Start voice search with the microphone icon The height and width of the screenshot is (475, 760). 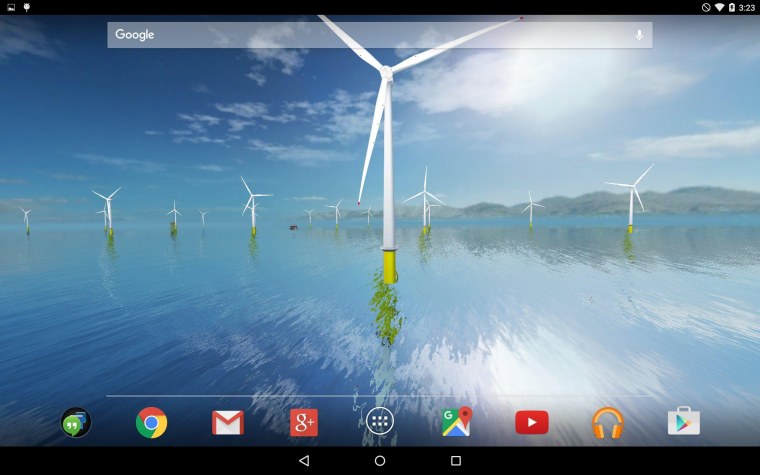(x=639, y=35)
